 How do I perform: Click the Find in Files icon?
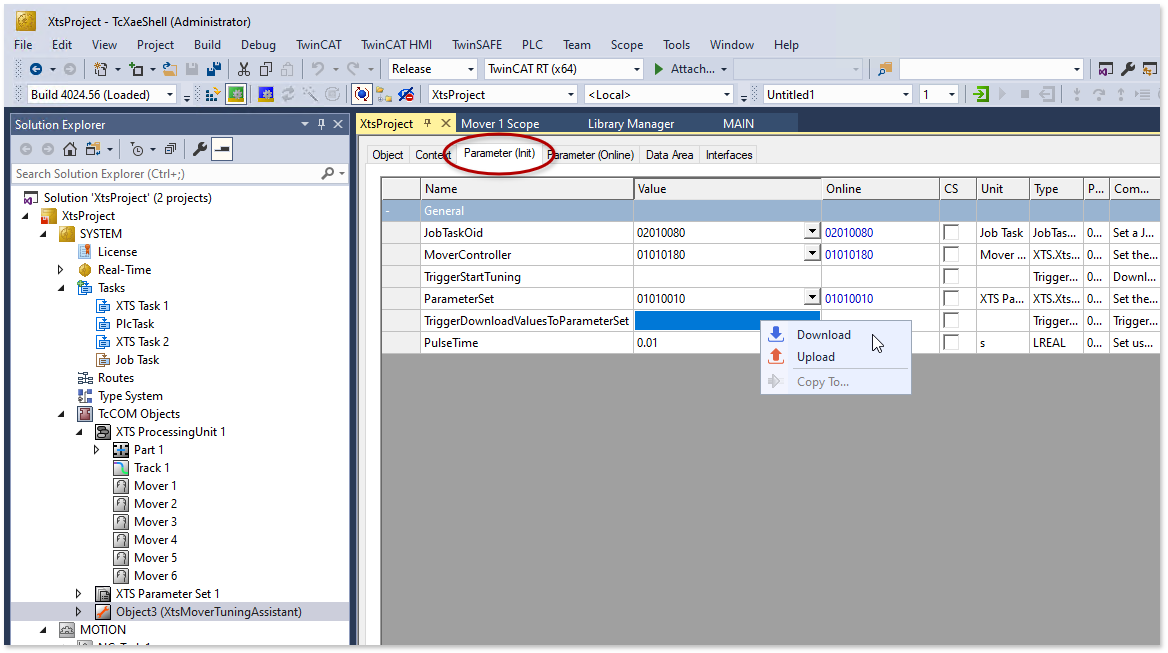[884, 69]
